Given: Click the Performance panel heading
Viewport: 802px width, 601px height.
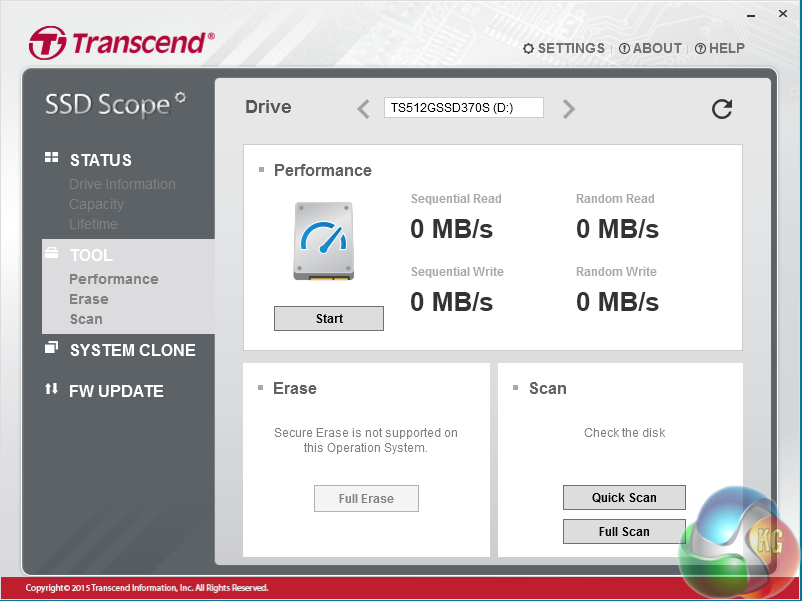Looking at the screenshot, I should coord(322,170).
